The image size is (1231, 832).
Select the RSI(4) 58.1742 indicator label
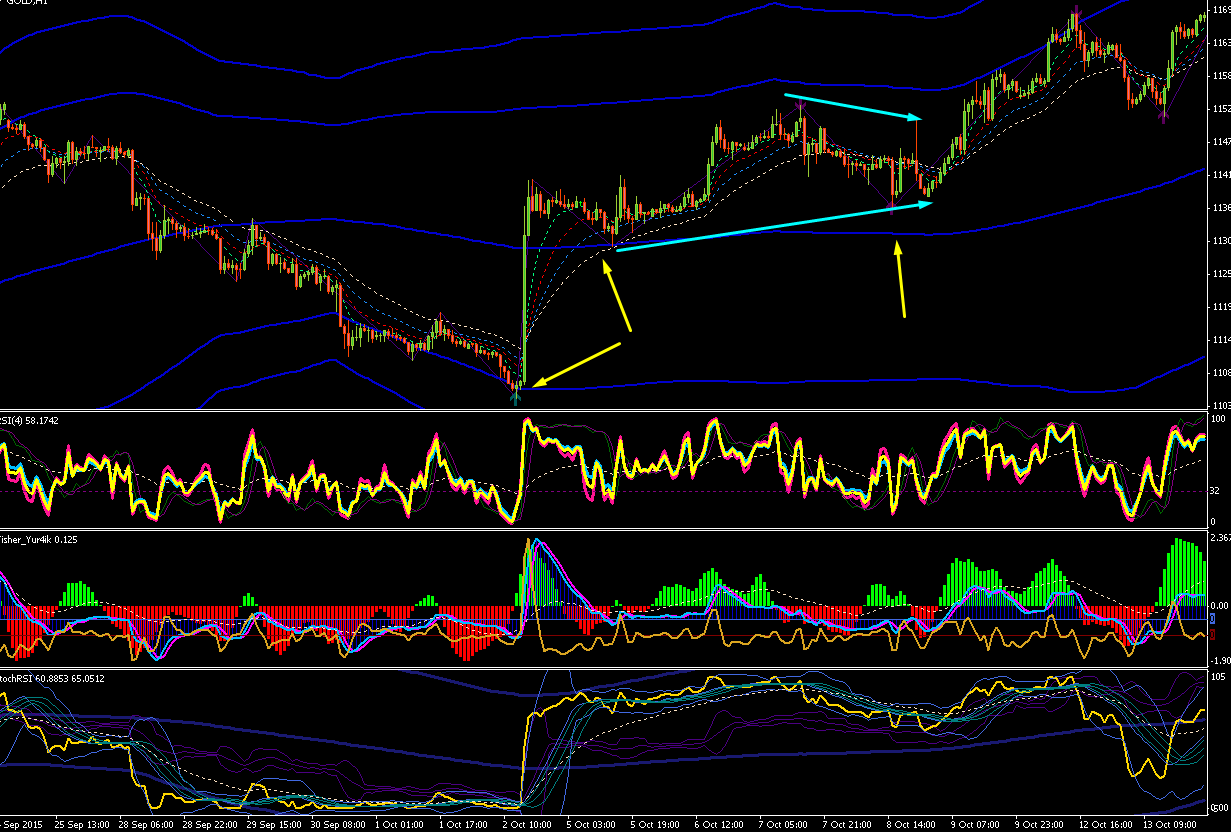point(29,420)
